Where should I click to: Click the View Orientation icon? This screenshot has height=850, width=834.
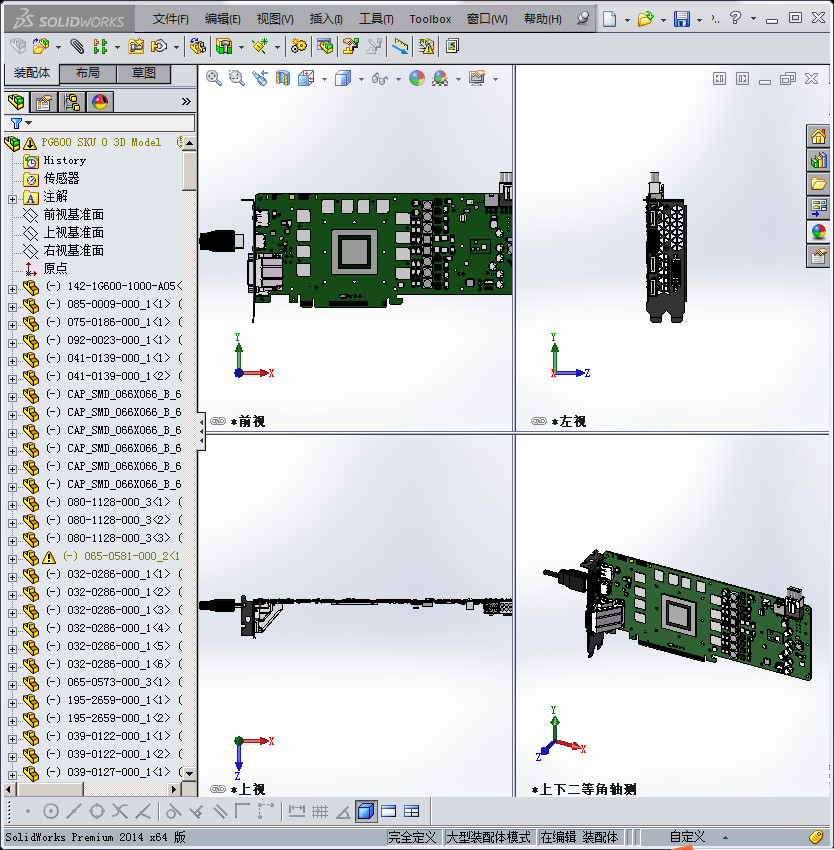tap(306, 79)
